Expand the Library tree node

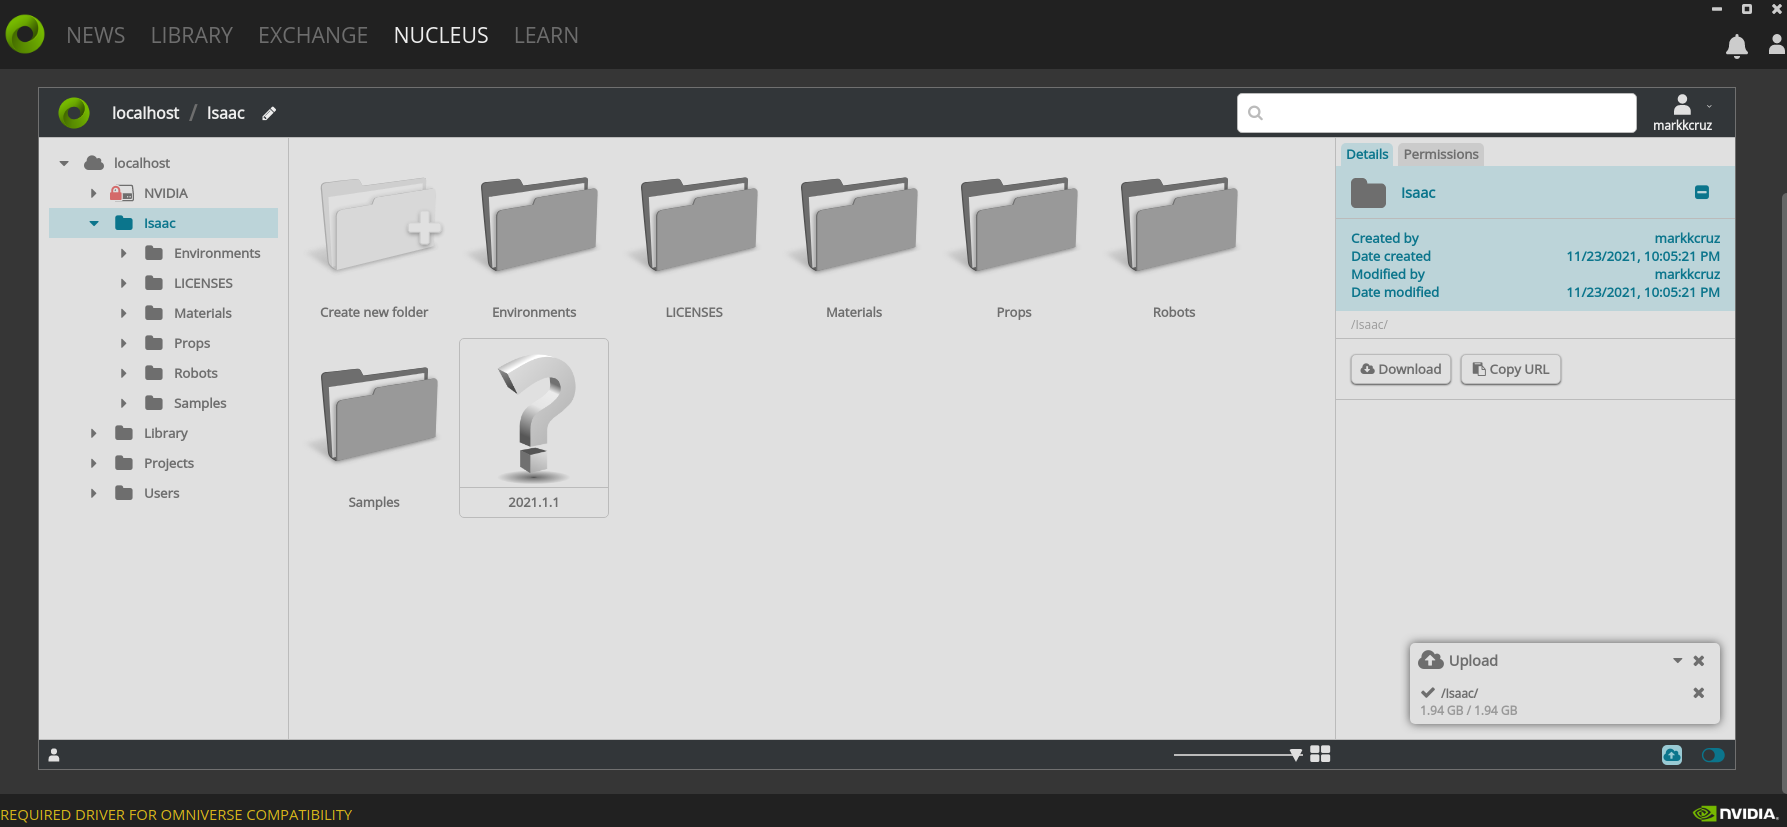pos(94,433)
